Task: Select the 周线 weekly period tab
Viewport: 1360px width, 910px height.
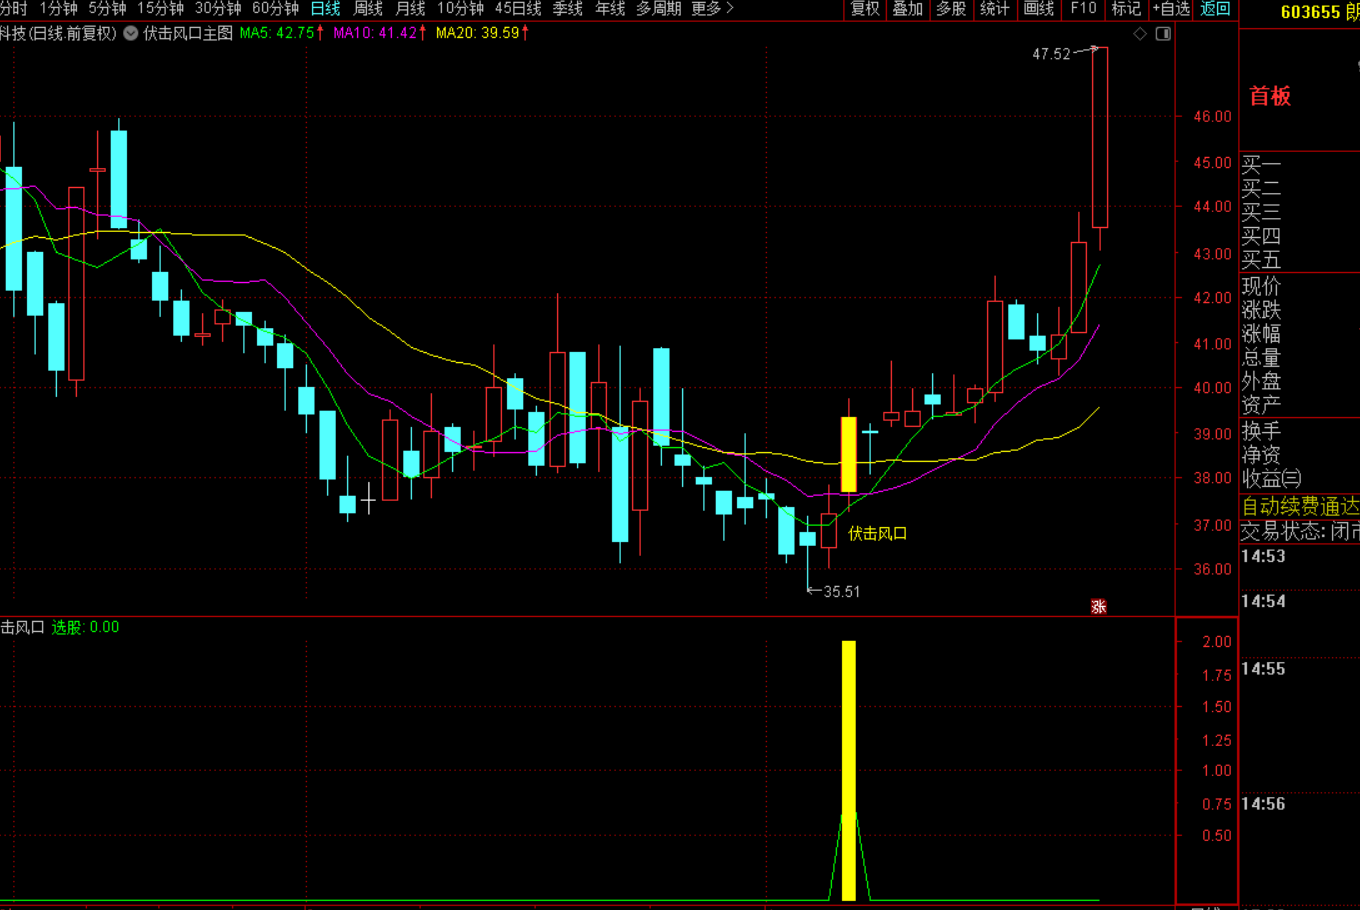Action: point(368,9)
